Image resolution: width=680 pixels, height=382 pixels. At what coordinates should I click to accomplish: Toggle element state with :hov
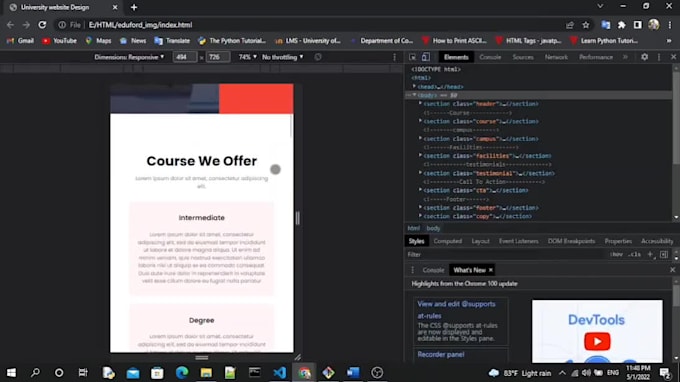(x=616, y=255)
